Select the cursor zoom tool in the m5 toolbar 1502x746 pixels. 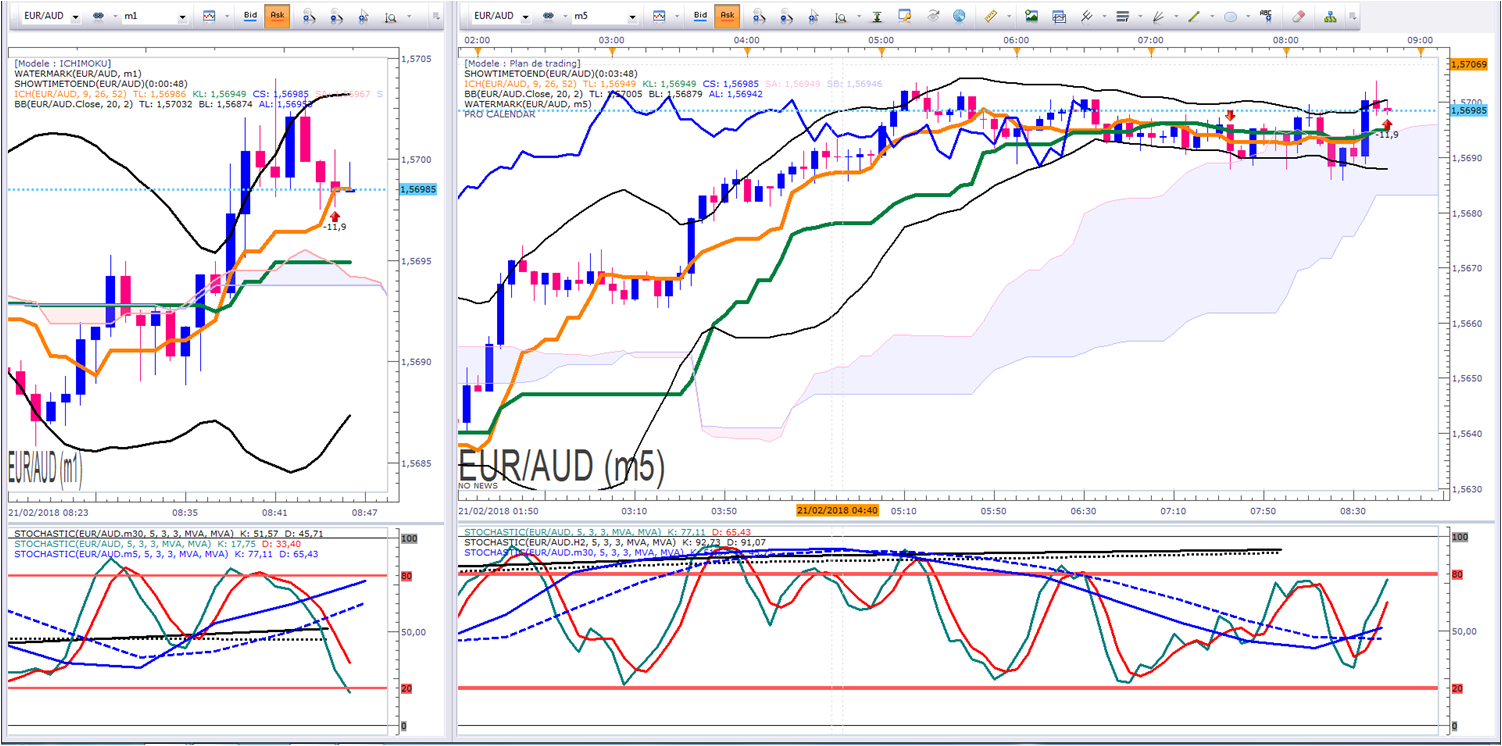[815, 16]
